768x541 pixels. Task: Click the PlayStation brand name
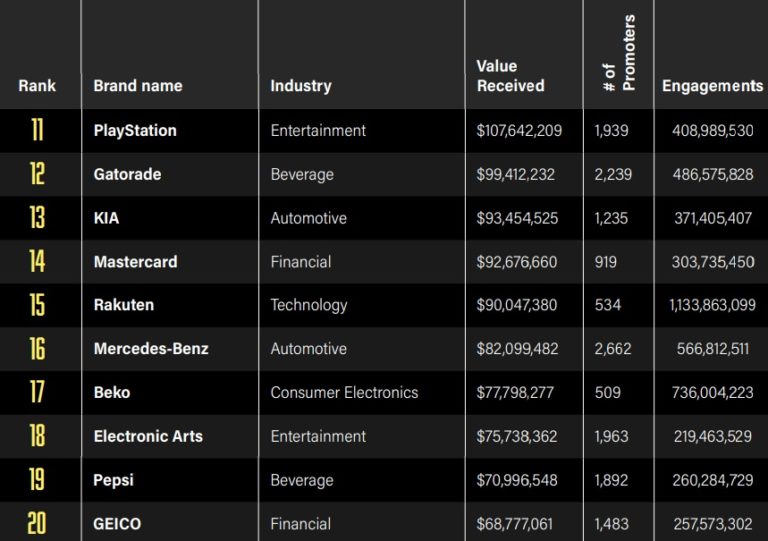coord(135,131)
